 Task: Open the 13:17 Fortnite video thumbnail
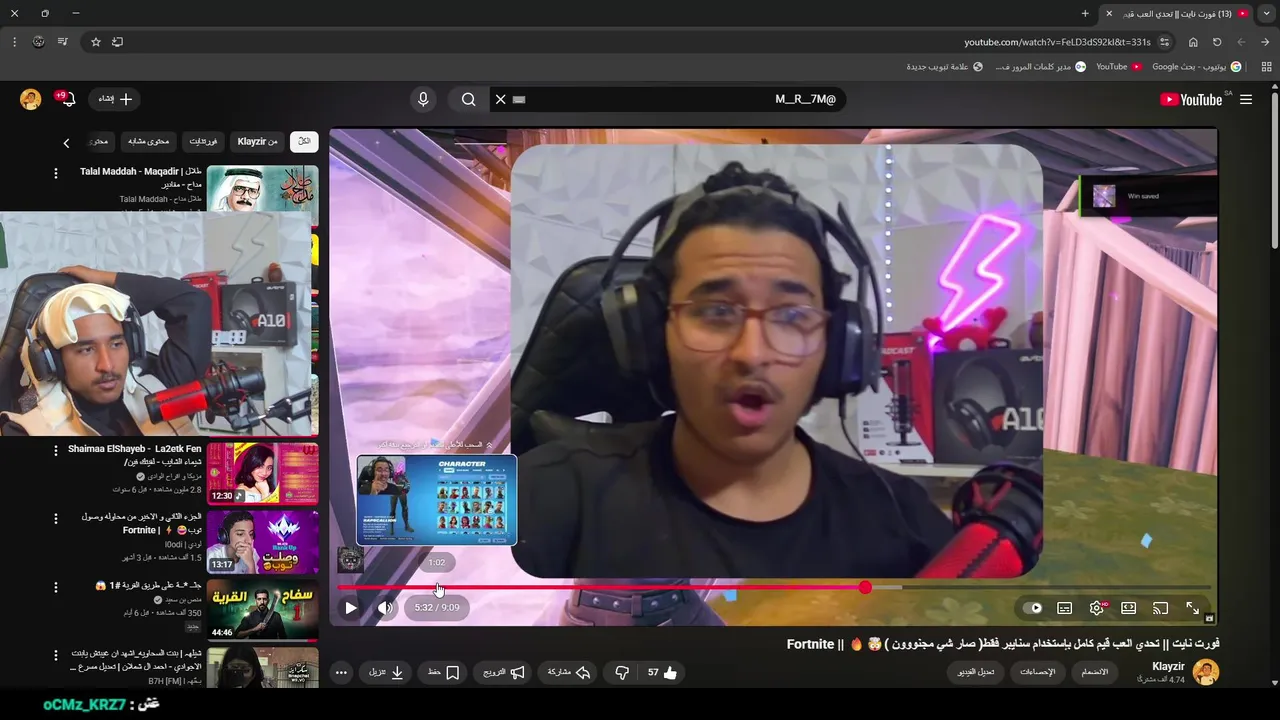click(x=262, y=541)
